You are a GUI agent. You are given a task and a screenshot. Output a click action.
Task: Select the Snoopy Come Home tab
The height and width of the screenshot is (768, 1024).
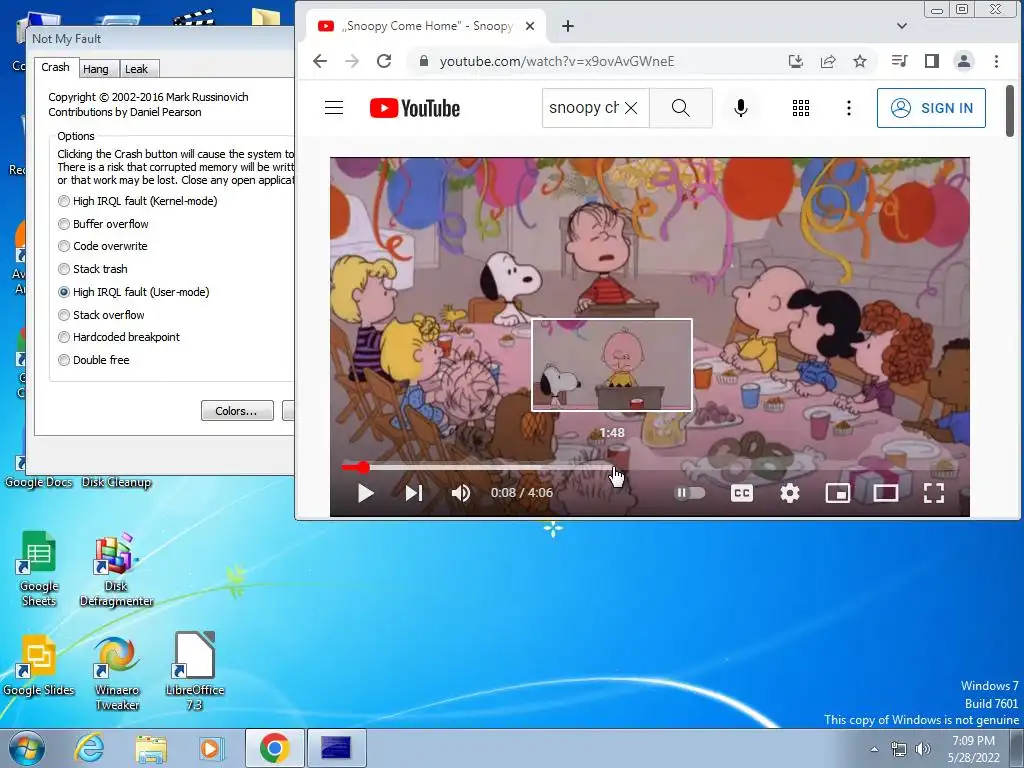tap(425, 26)
